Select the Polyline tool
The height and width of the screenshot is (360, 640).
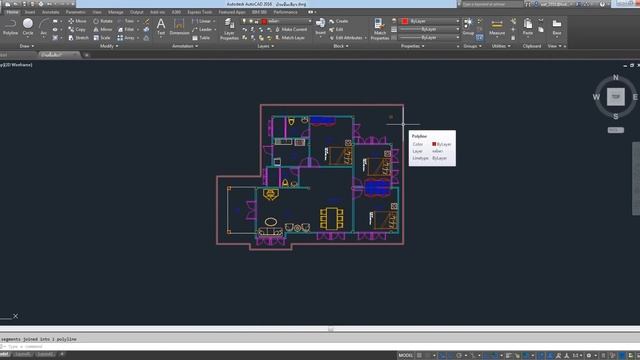click(x=10, y=27)
